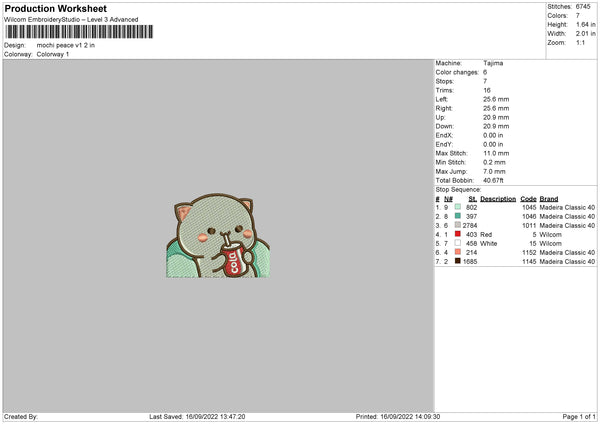Image resolution: width=600 pixels, height=424 pixels.
Task: Click the 'Description' column header
Action: click(498, 199)
